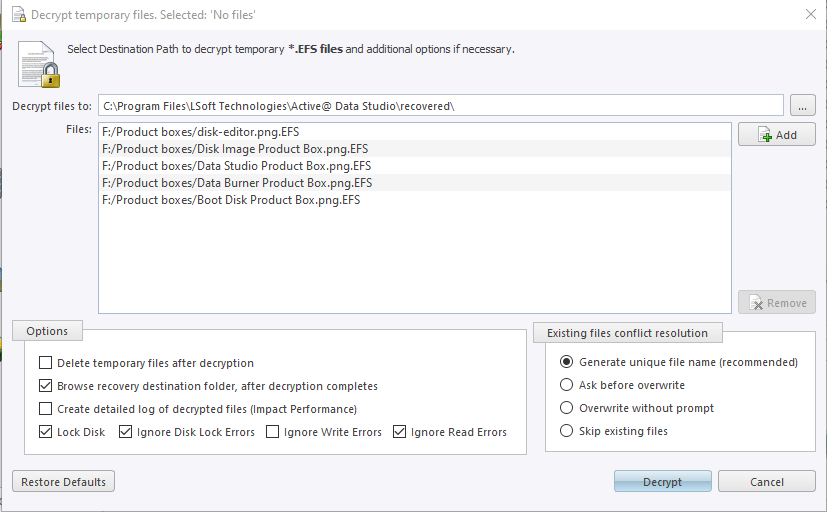The height and width of the screenshot is (512, 827).
Task: Click the locked document icon in header
Action: point(39,64)
